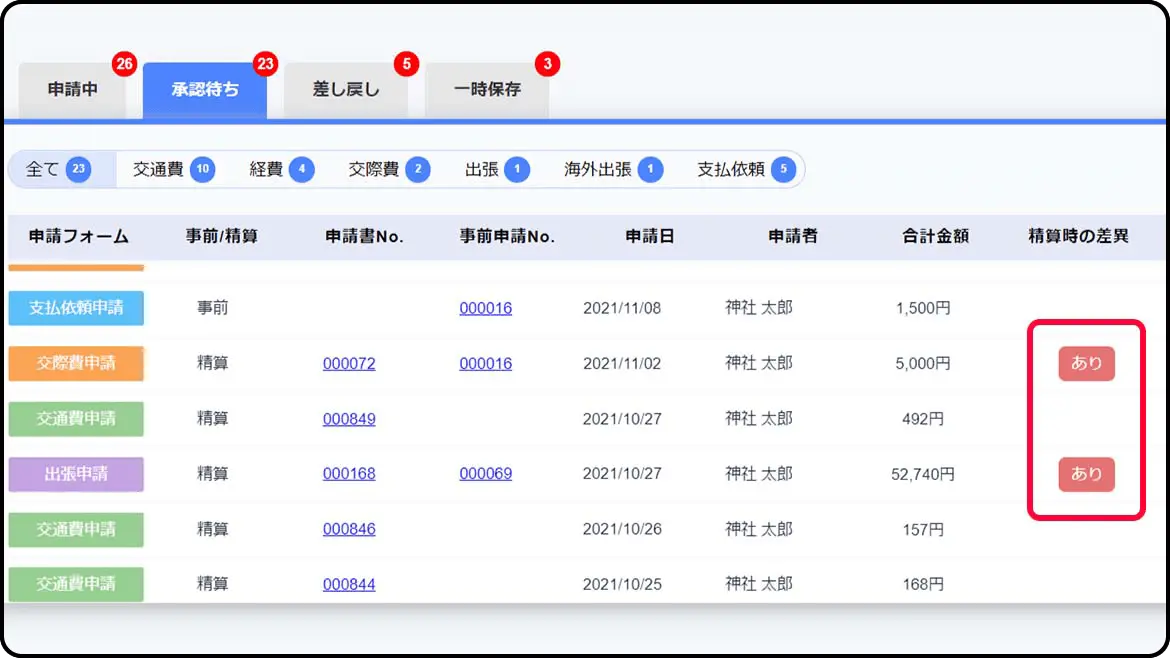Click the 支払依頼申請 form label
Viewport: 1170px width, 658px height.
76,308
